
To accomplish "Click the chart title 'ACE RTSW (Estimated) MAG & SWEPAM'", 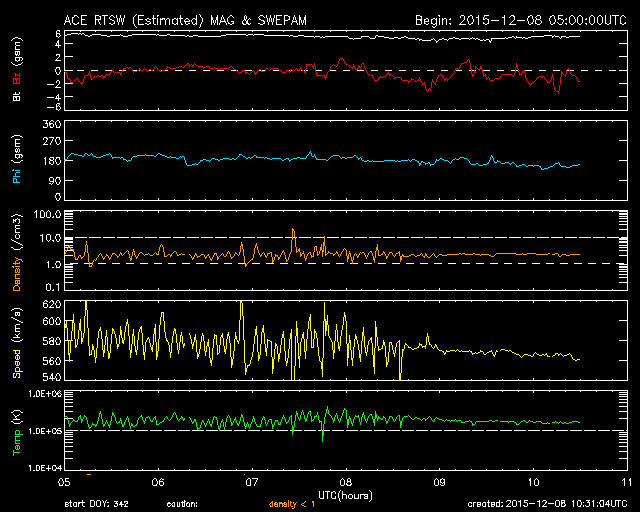I will 185,20.
